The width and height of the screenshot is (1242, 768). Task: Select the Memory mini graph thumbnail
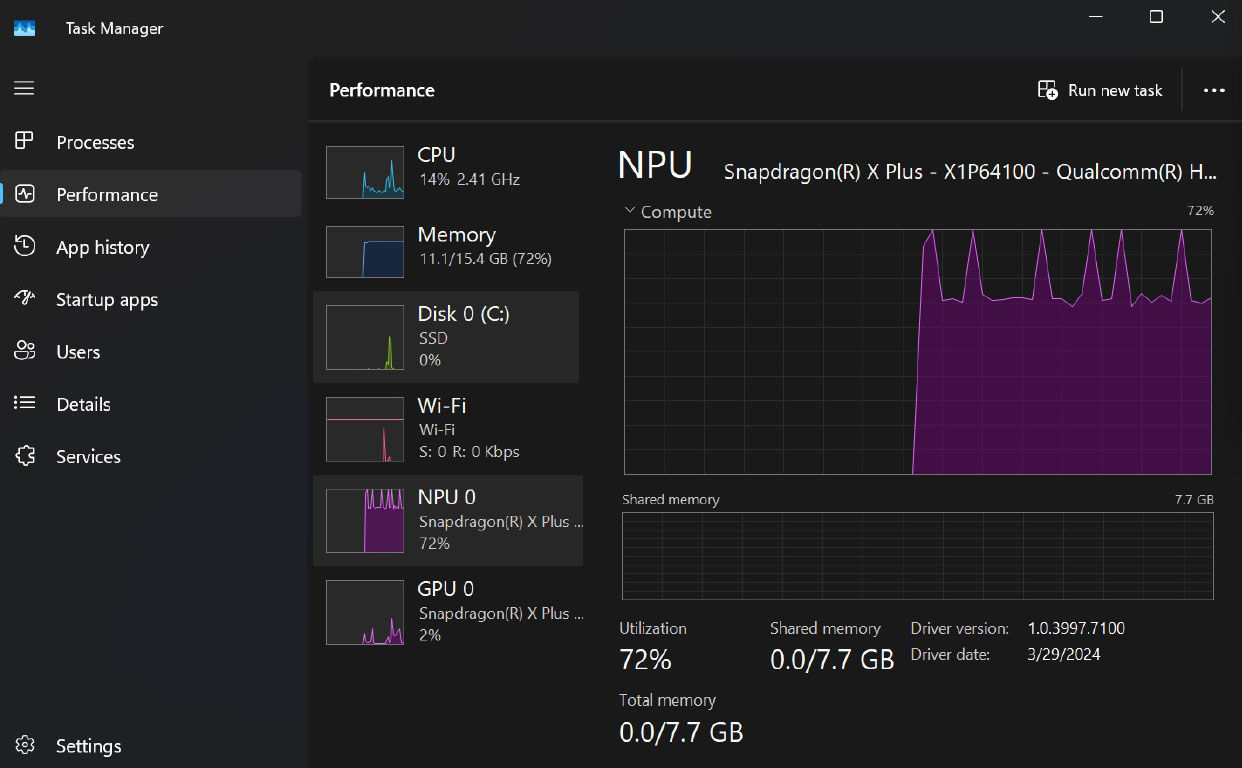pyautogui.click(x=364, y=252)
